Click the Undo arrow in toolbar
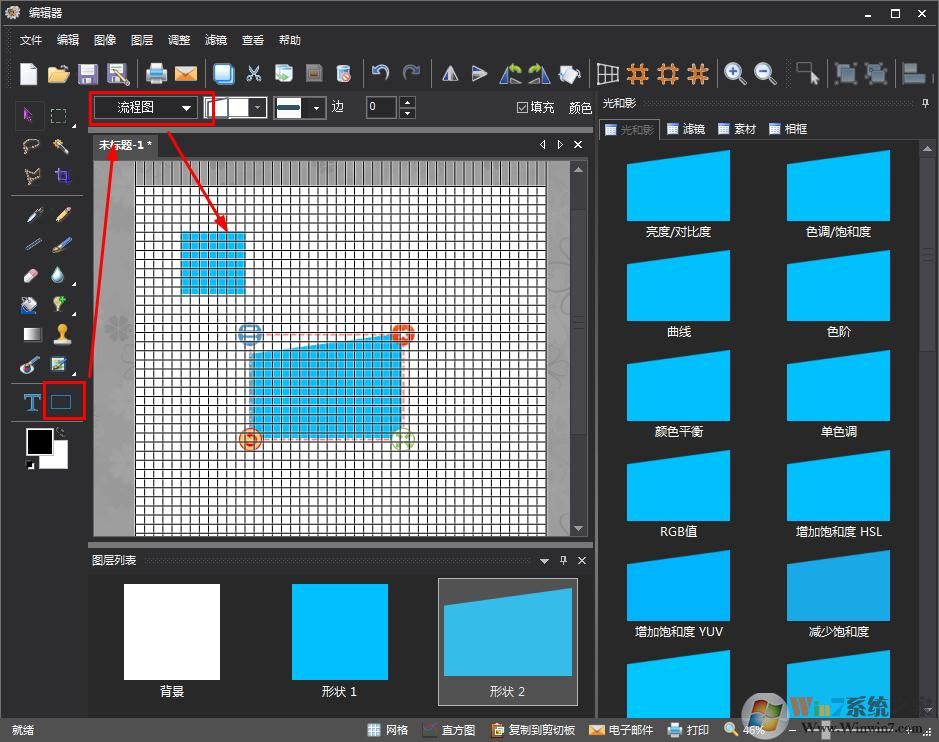 tap(380, 73)
